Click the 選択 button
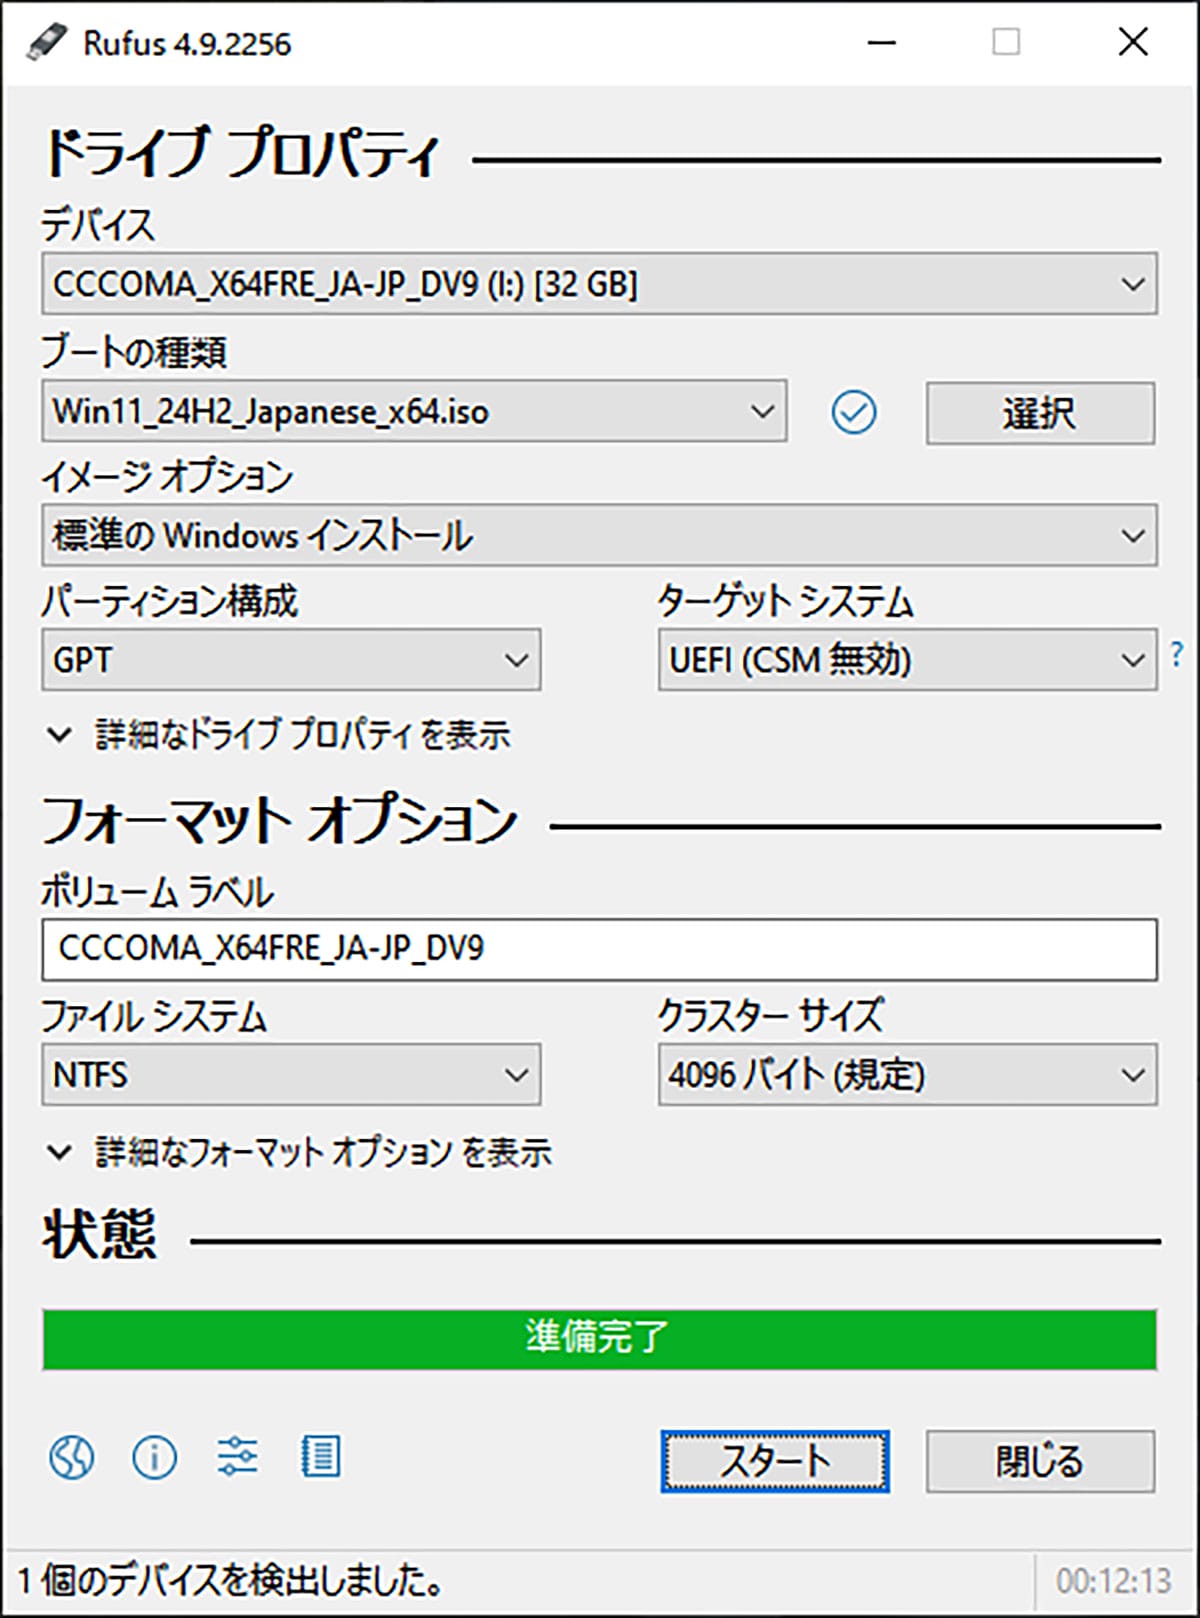Screen dimensions: 1200x1618 (1040, 413)
